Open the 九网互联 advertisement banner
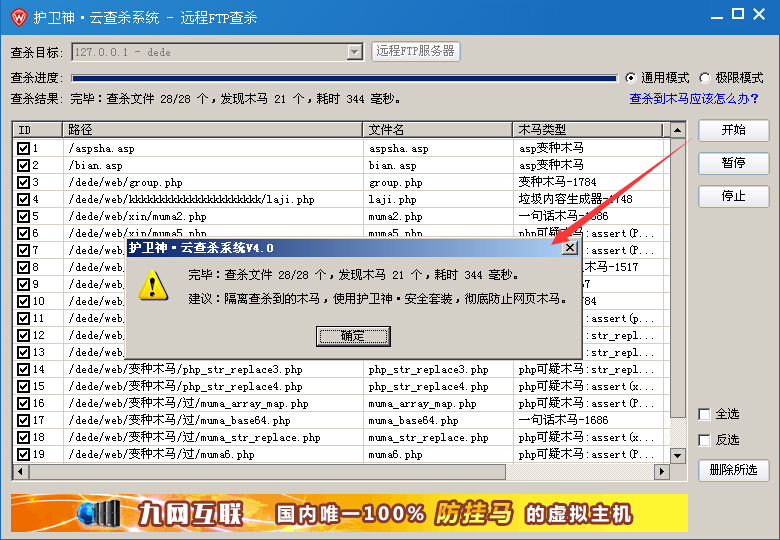 pyautogui.click(x=349, y=513)
